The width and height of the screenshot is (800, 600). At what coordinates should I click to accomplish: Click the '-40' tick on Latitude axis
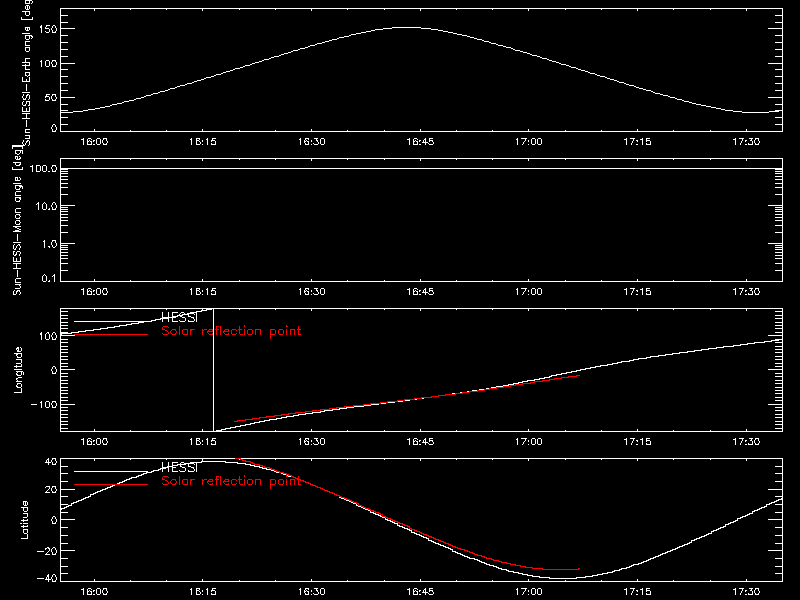[47, 578]
